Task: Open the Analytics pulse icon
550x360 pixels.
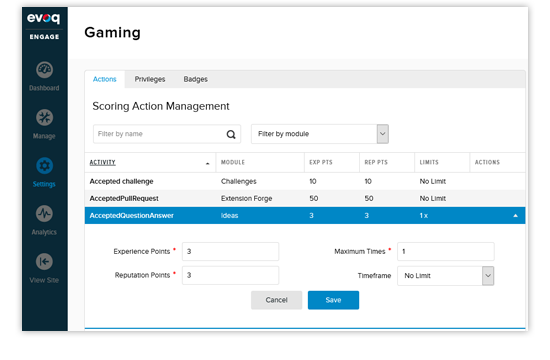Action: (45, 213)
